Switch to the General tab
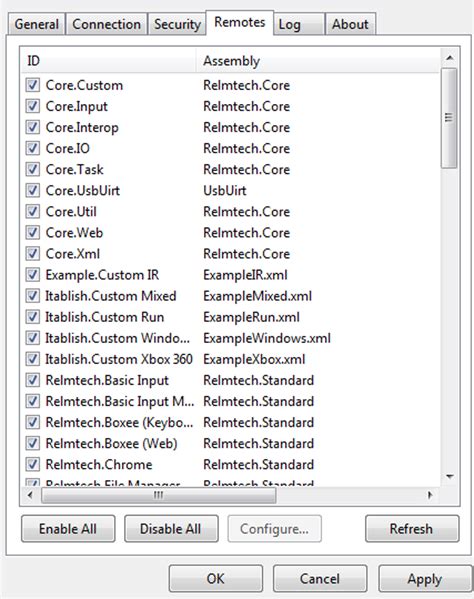This screenshot has height=599, width=474. click(37, 24)
